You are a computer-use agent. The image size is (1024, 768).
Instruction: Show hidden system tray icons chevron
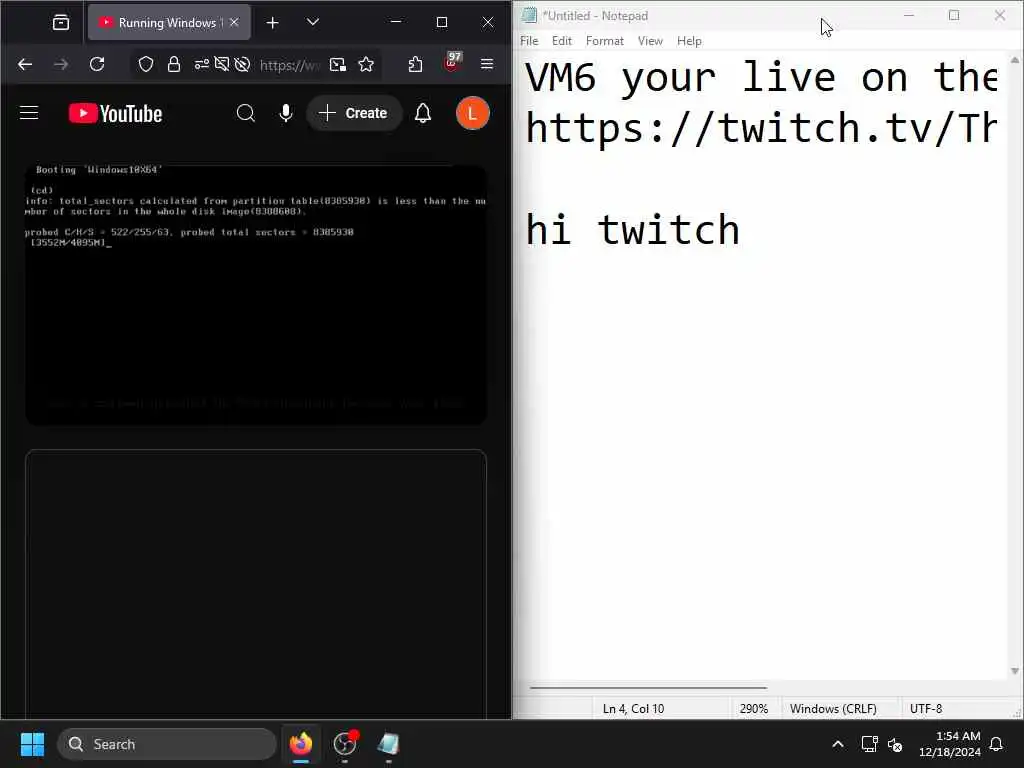coord(838,744)
